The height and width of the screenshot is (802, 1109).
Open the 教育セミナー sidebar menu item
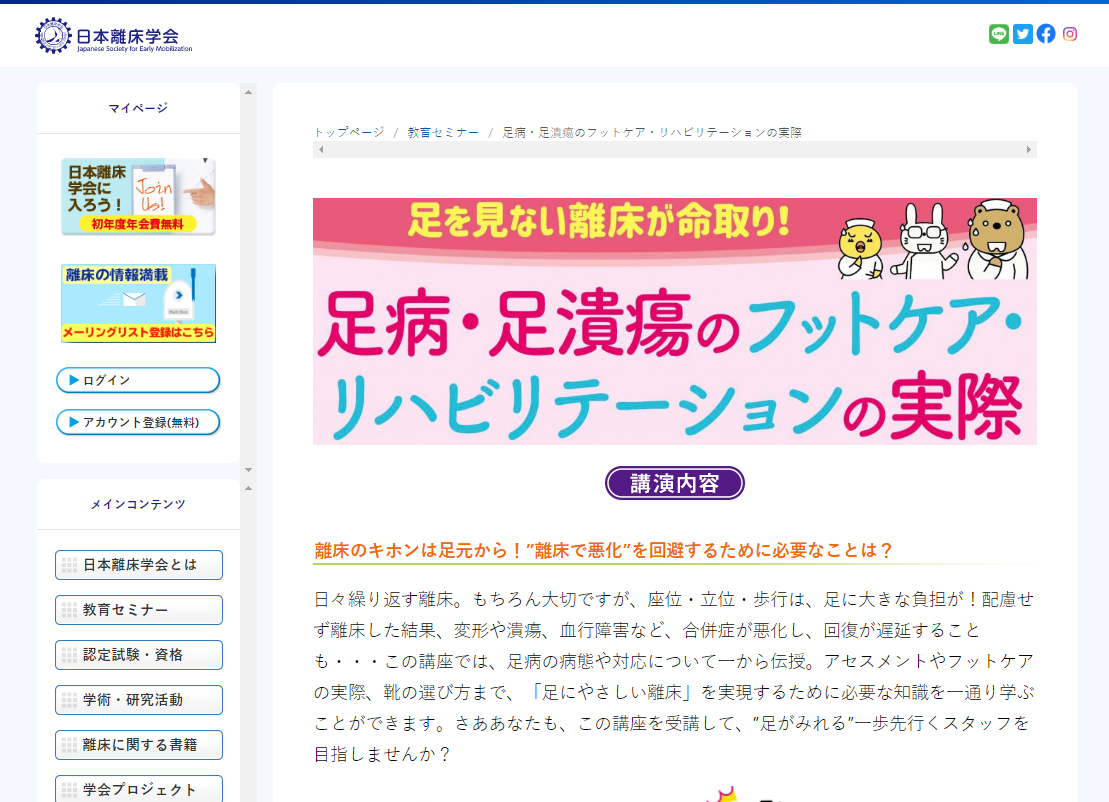(x=139, y=610)
